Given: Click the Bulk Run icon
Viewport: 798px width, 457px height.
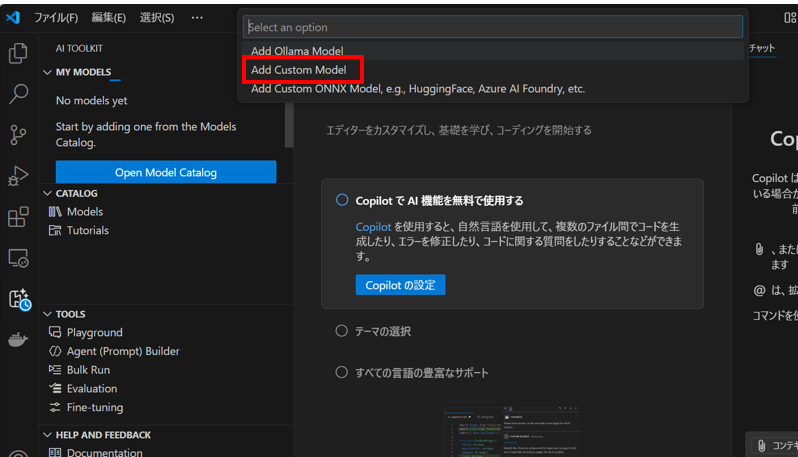Looking at the screenshot, I should 55,369.
